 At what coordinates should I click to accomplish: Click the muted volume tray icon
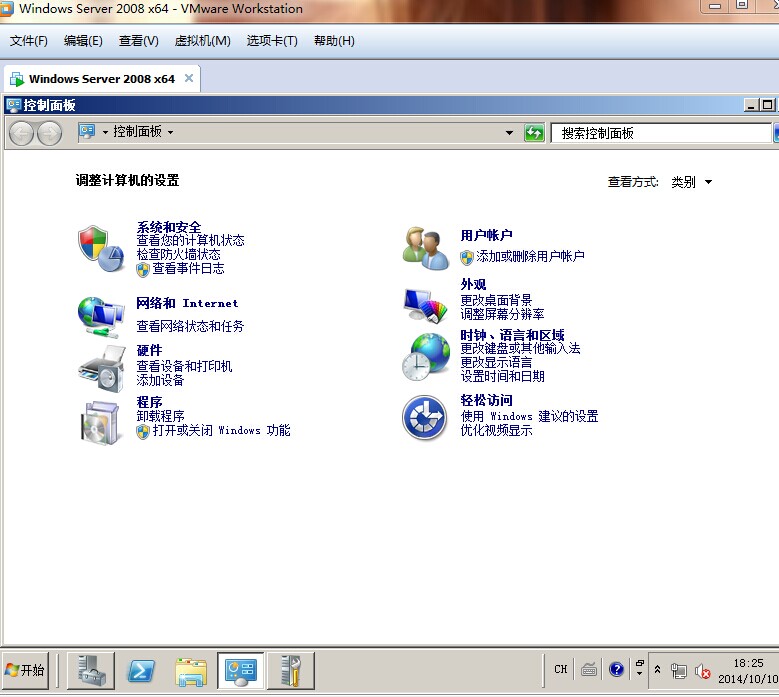click(x=702, y=671)
